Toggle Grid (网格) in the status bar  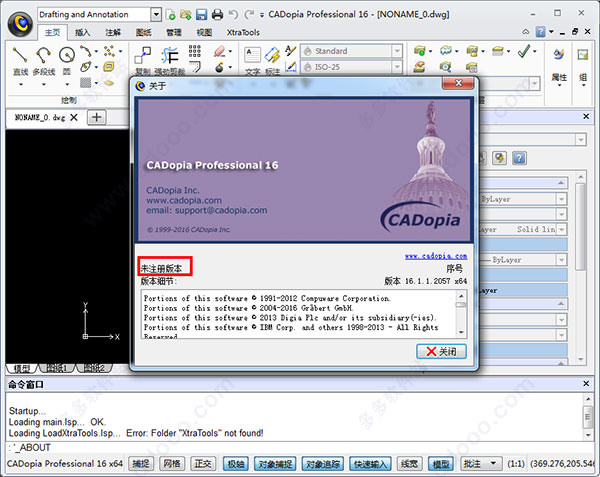pyautogui.click(x=172, y=464)
